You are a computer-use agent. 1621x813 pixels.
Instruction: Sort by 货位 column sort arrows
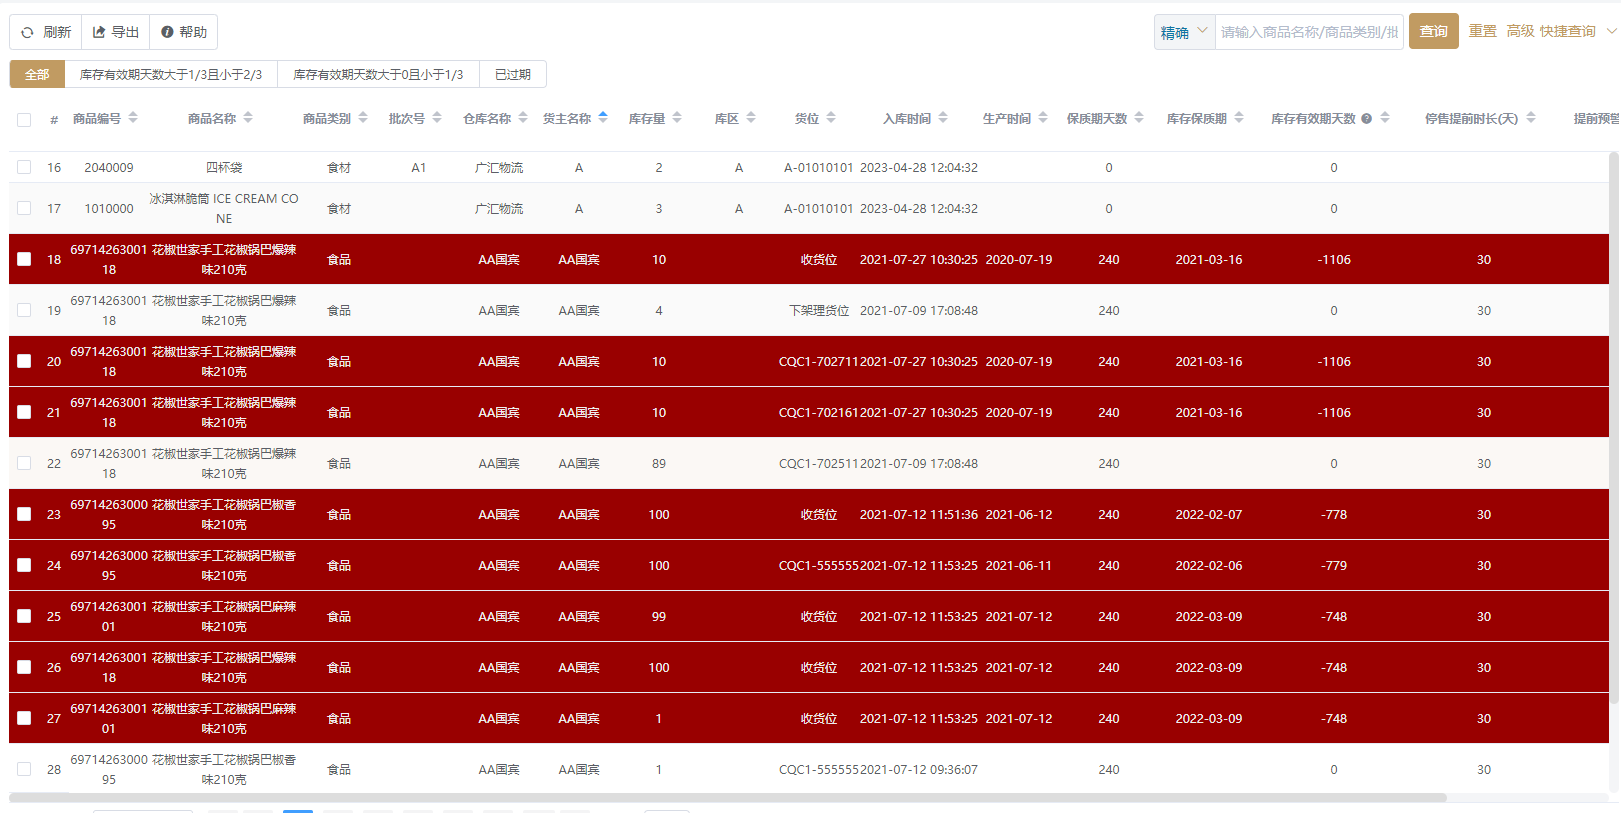(831, 118)
